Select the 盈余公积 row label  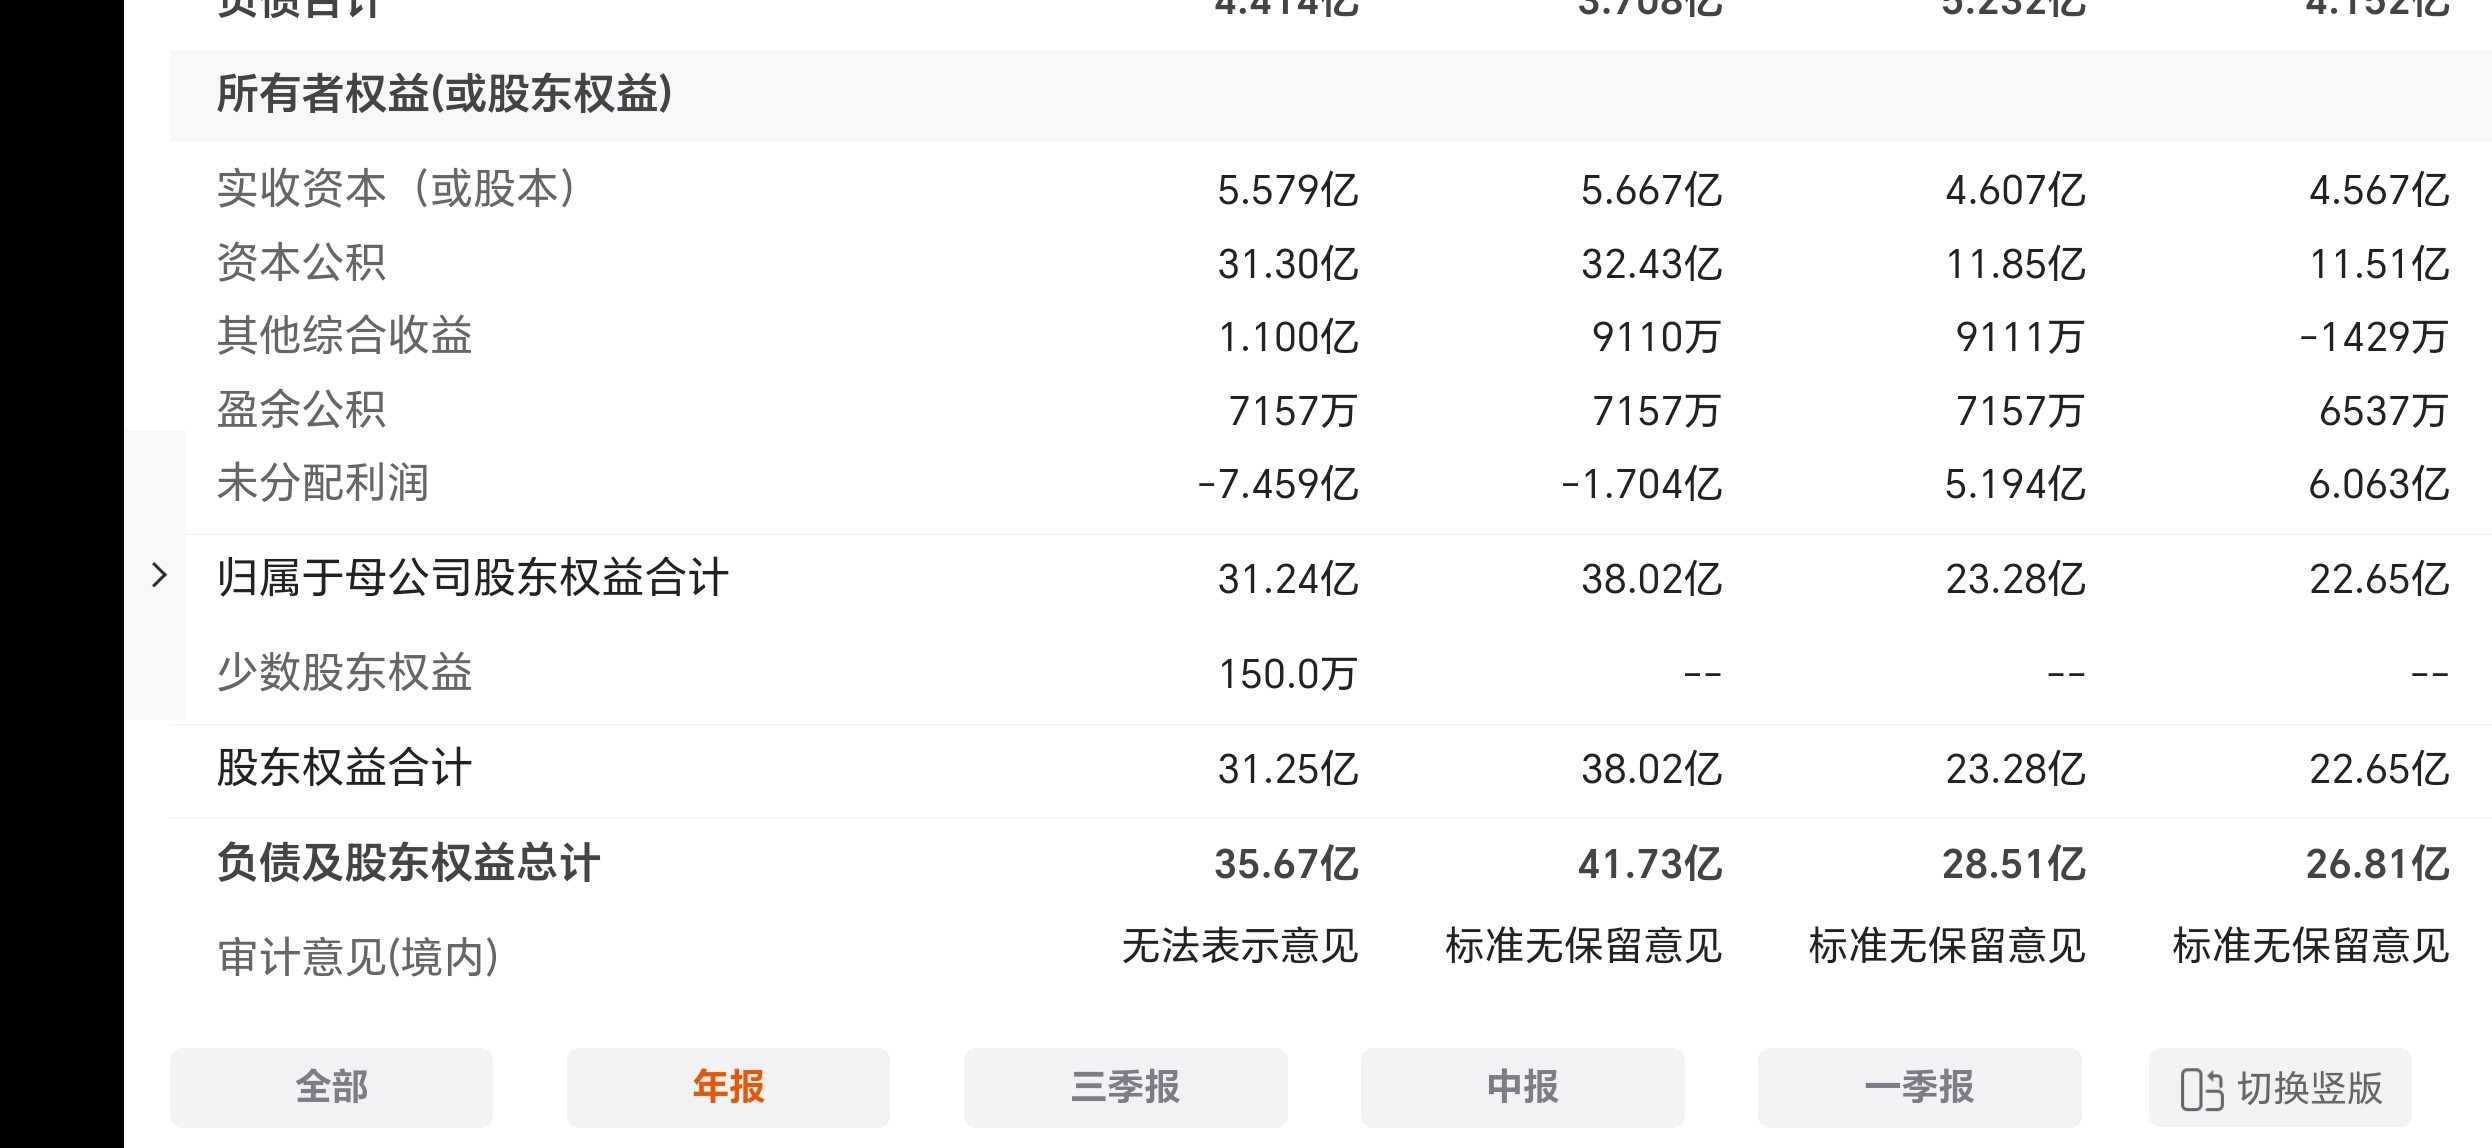pyautogui.click(x=301, y=410)
